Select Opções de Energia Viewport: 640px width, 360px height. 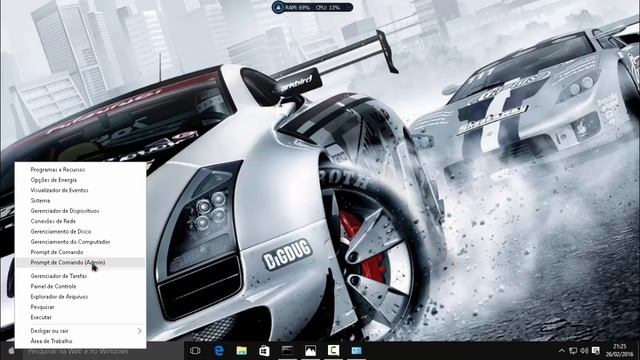pos(80,180)
